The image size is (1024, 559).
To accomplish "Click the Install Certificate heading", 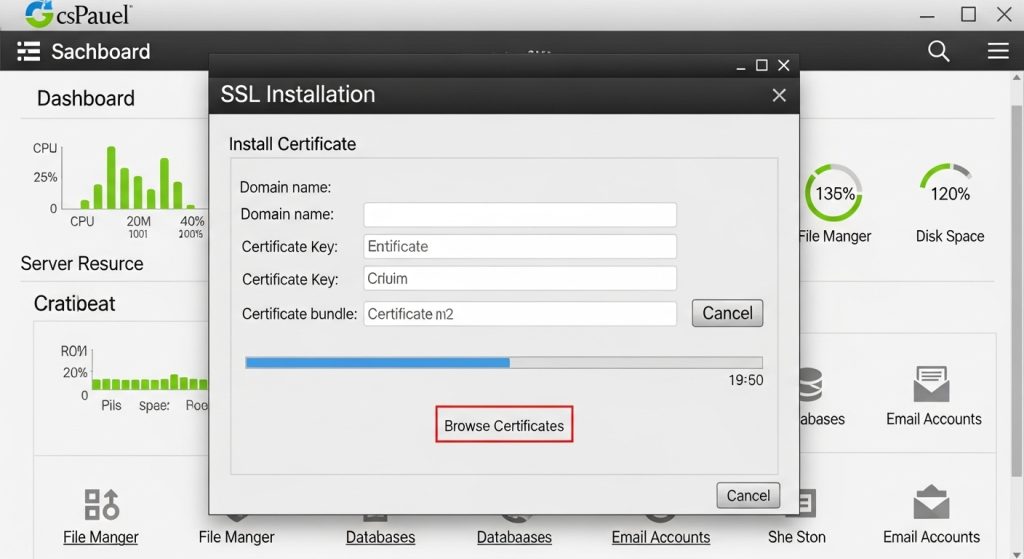I will pos(292,144).
